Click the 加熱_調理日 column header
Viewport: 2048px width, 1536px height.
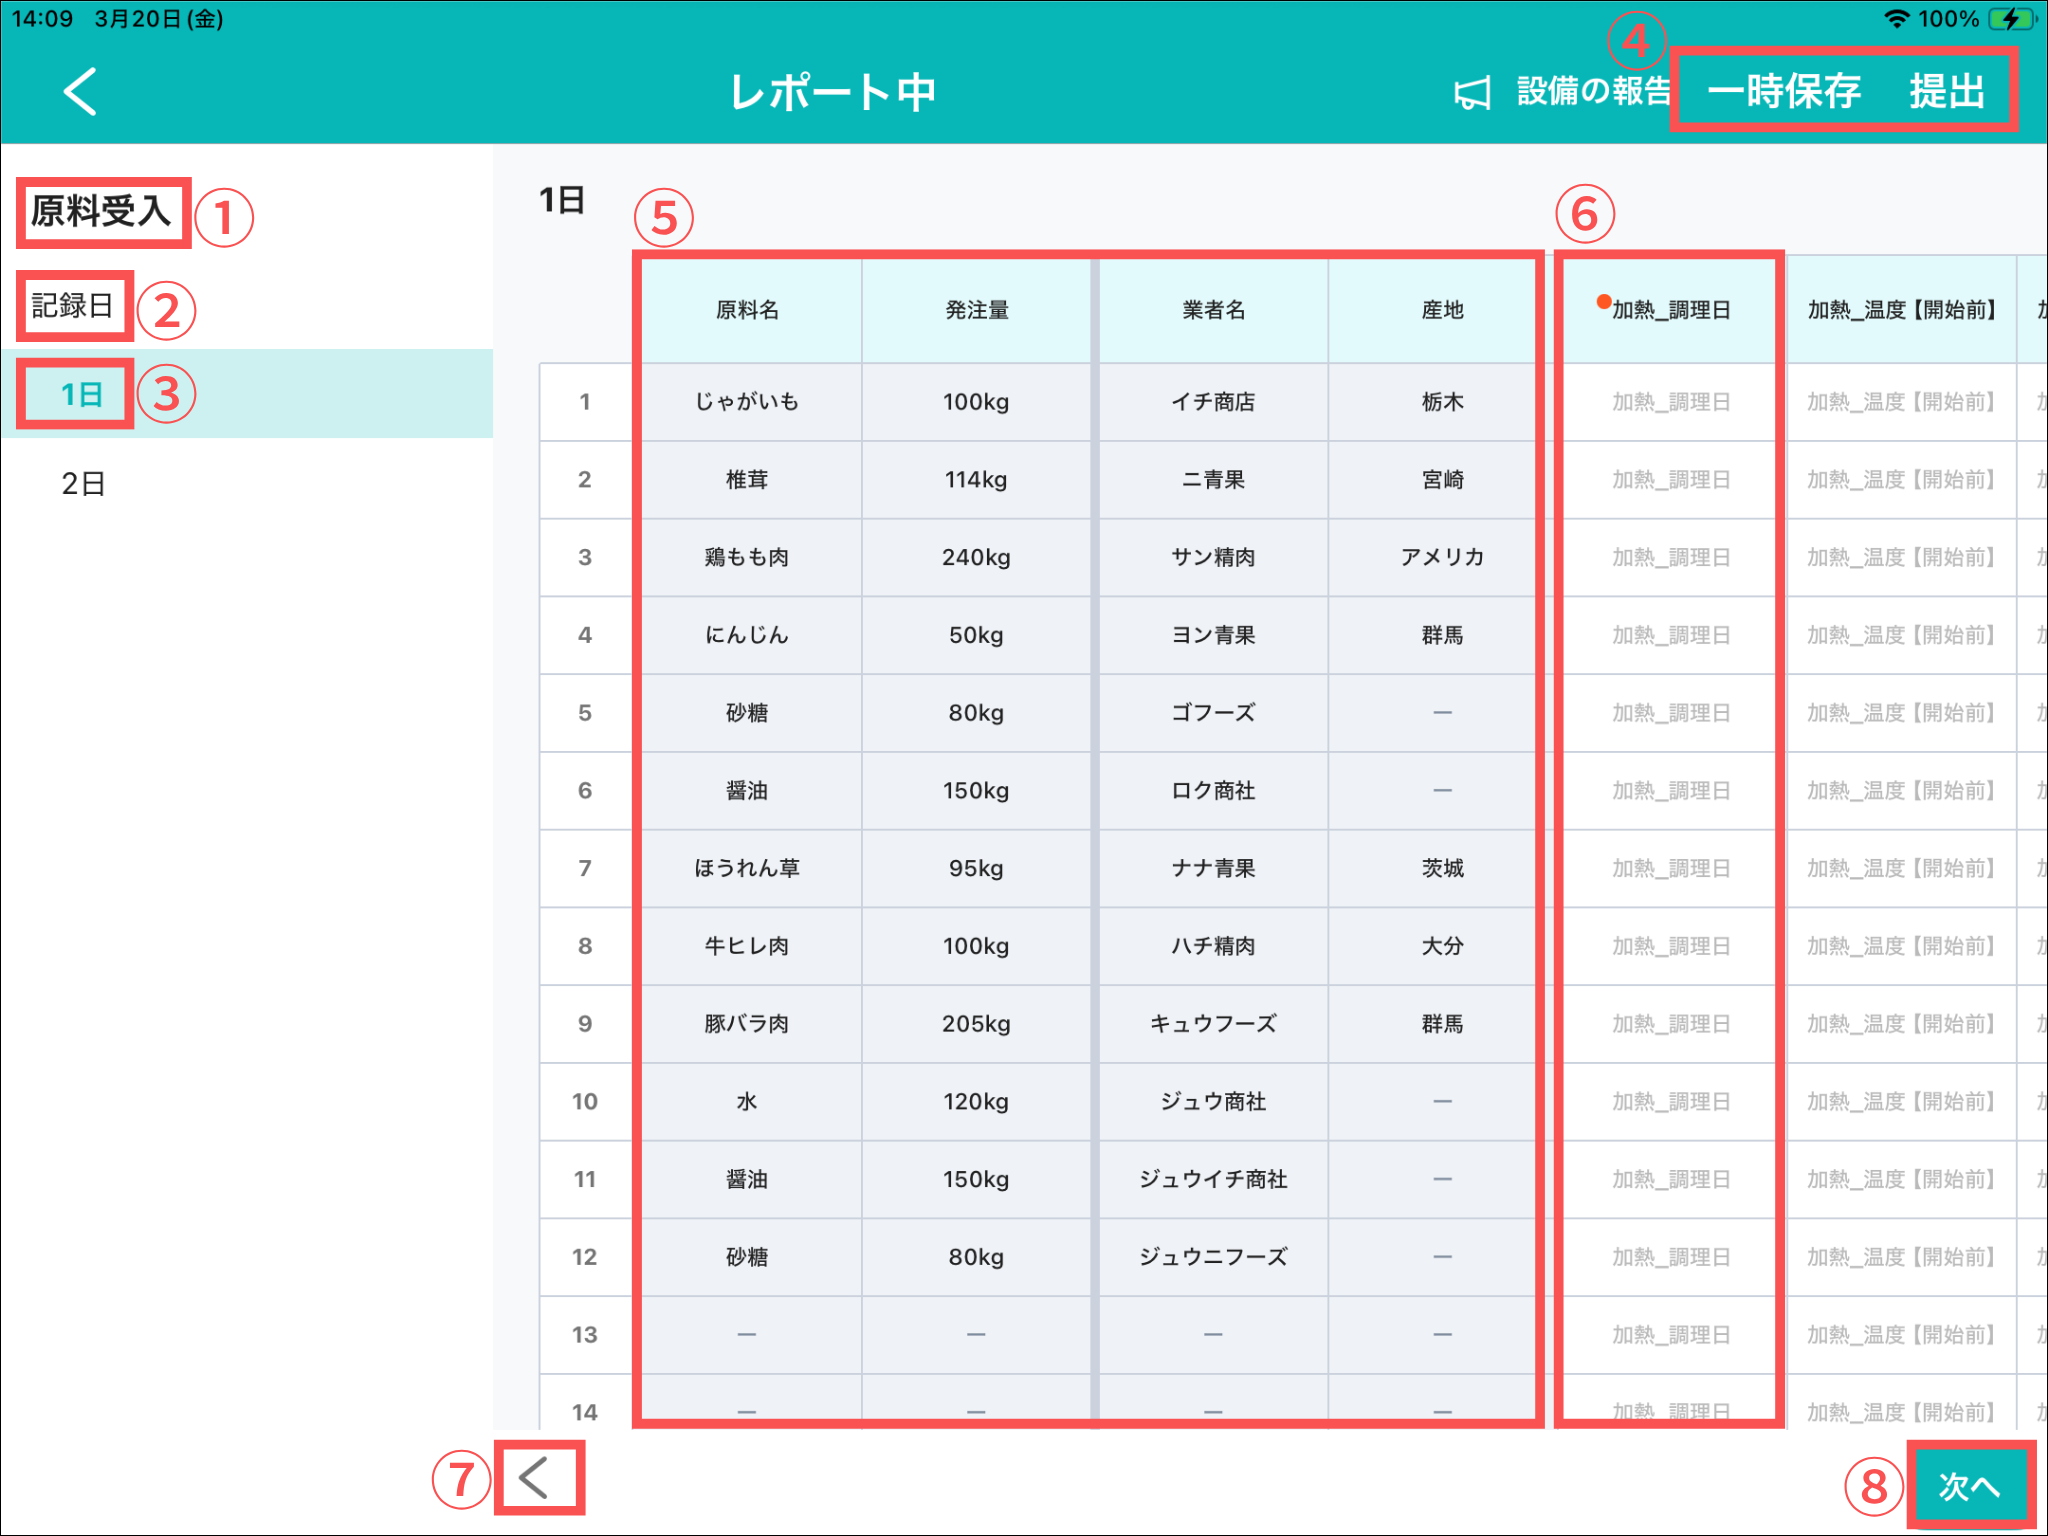click(x=1670, y=310)
